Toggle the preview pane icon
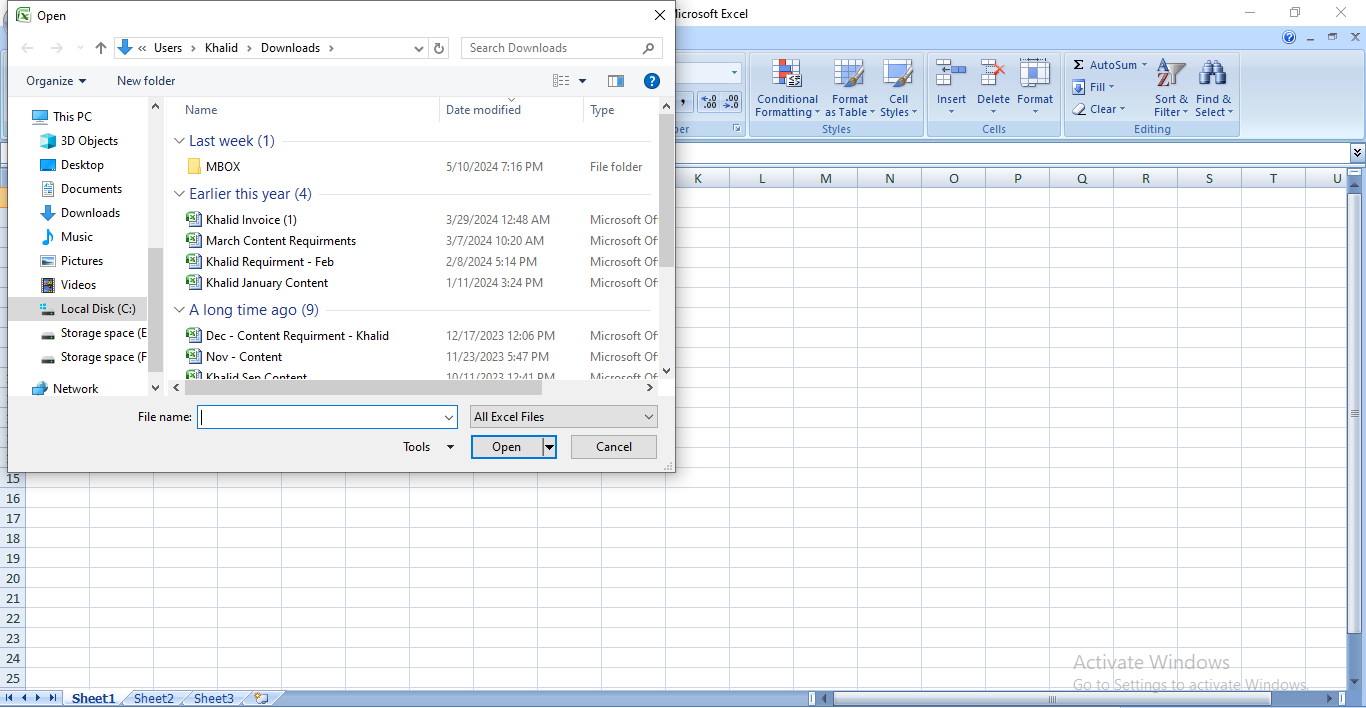 tap(616, 81)
